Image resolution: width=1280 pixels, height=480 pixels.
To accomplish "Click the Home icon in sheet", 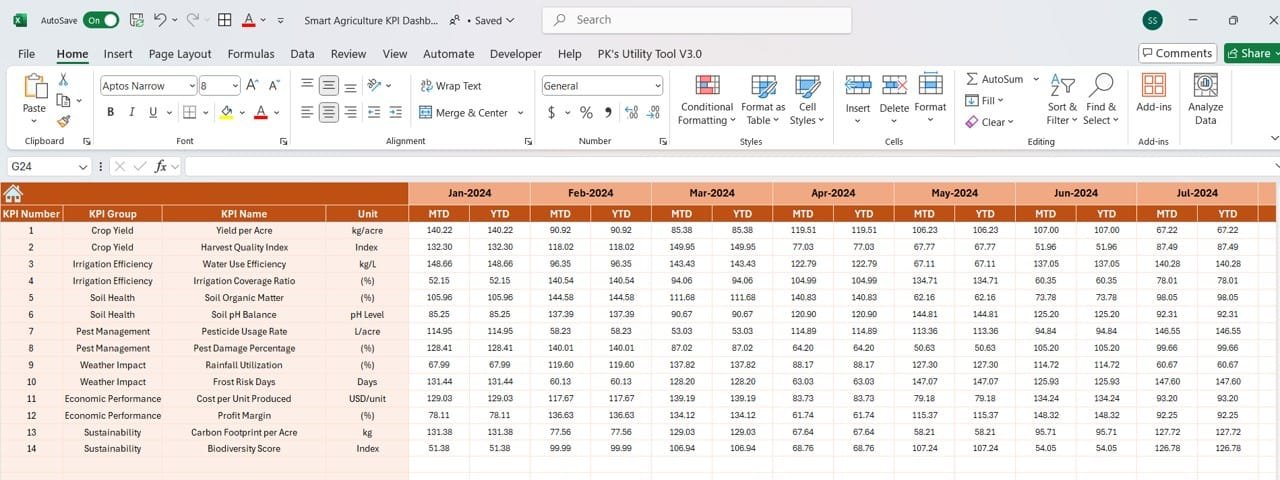I will pyautogui.click(x=13, y=193).
